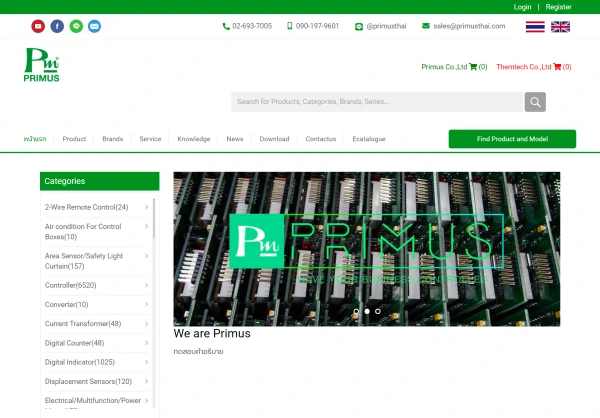Open Area Sensor/Safety Light Curtain(157) category
Image resolution: width=600 pixels, height=418 pixels.
[84, 261]
